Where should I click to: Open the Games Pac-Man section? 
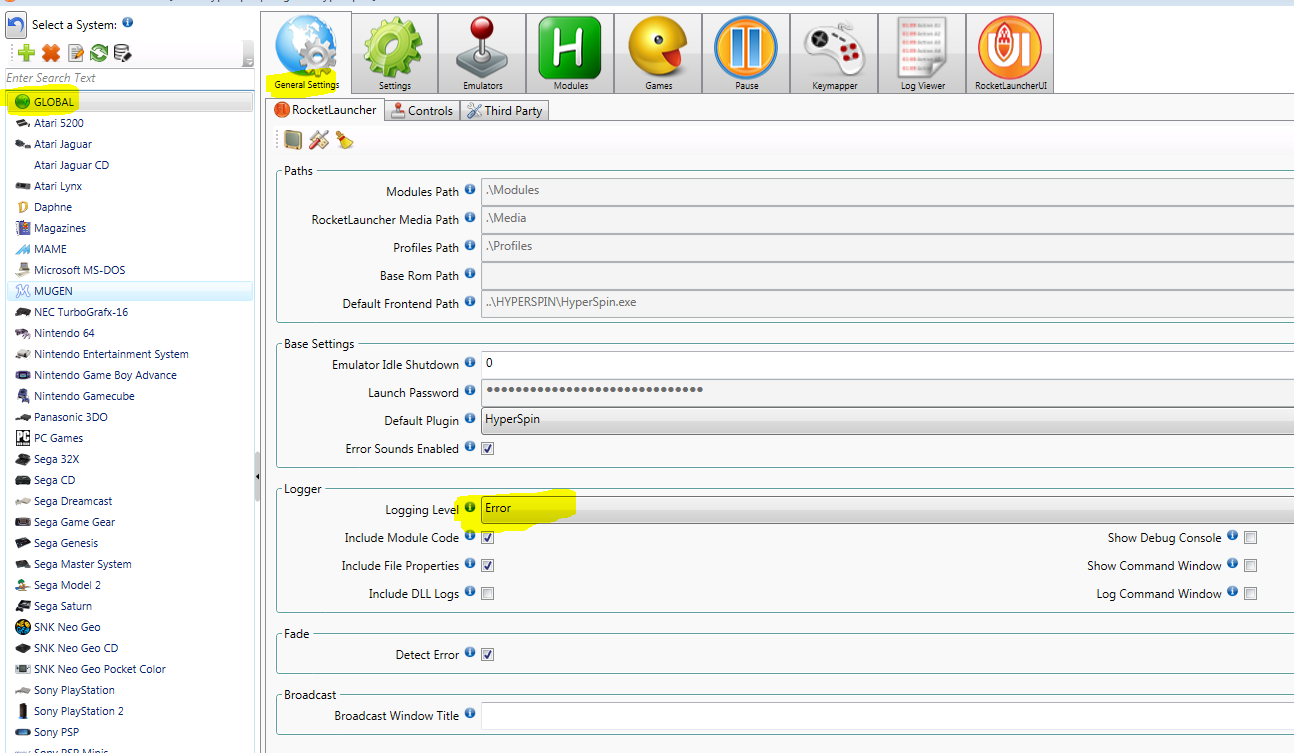tap(658, 53)
